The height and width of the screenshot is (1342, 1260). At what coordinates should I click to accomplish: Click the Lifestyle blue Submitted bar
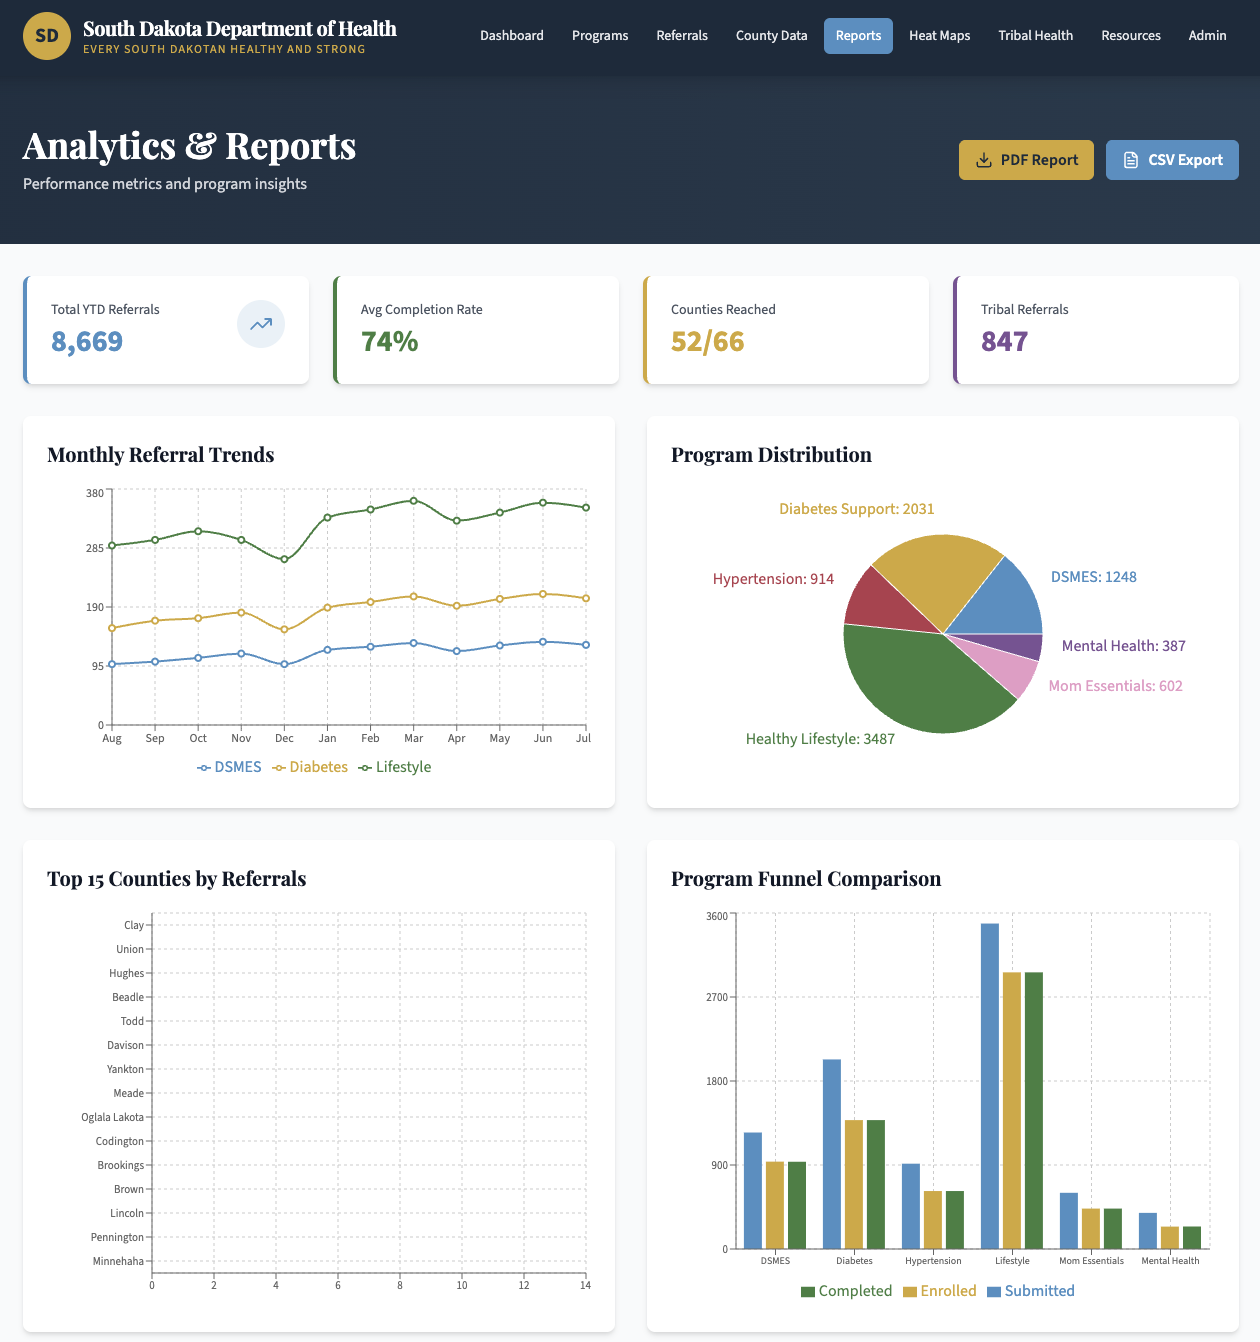pyautogui.click(x=990, y=1086)
